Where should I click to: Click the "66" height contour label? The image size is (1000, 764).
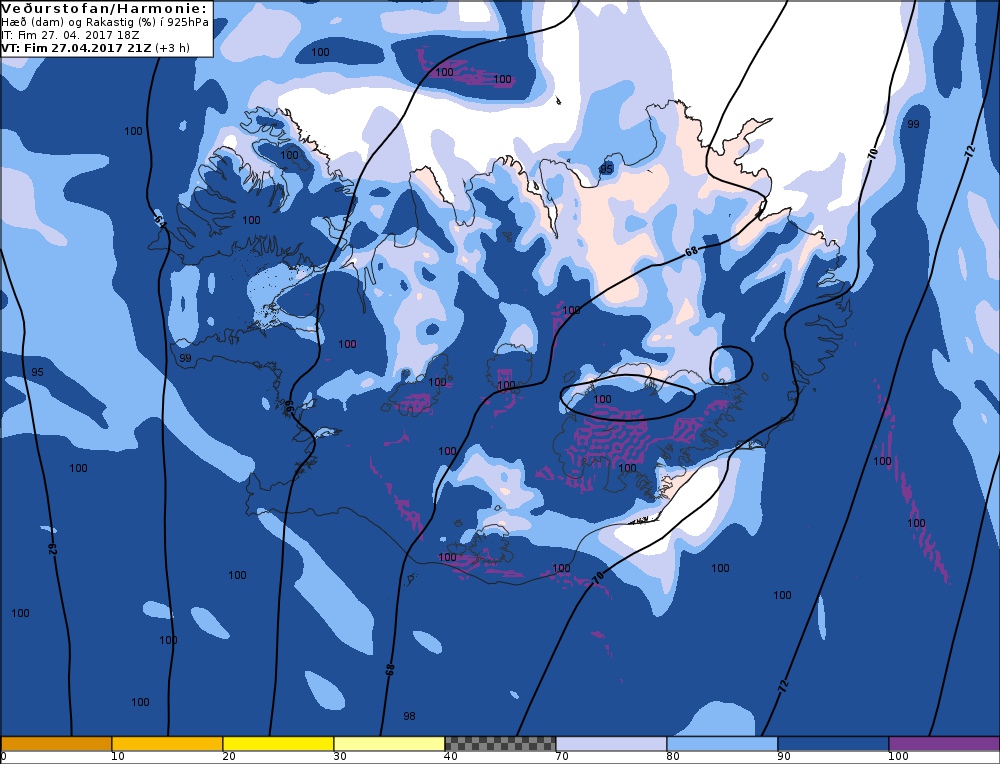click(x=288, y=408)
